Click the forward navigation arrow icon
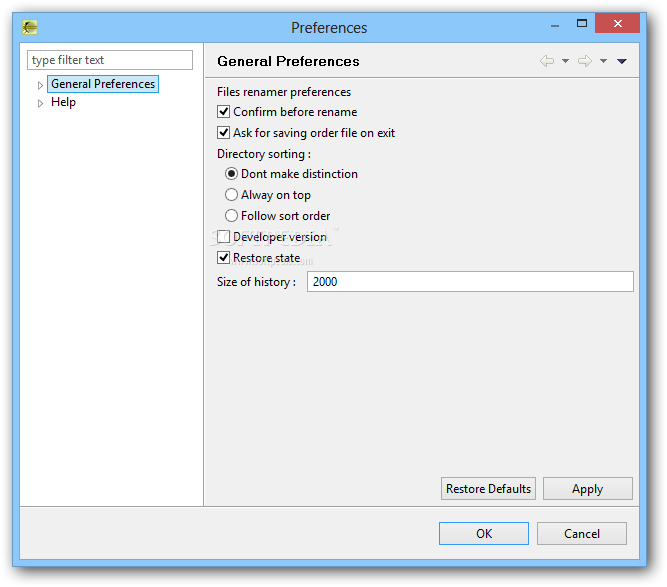Viewport: 667px width, 587px height. [x=585, y=61]
